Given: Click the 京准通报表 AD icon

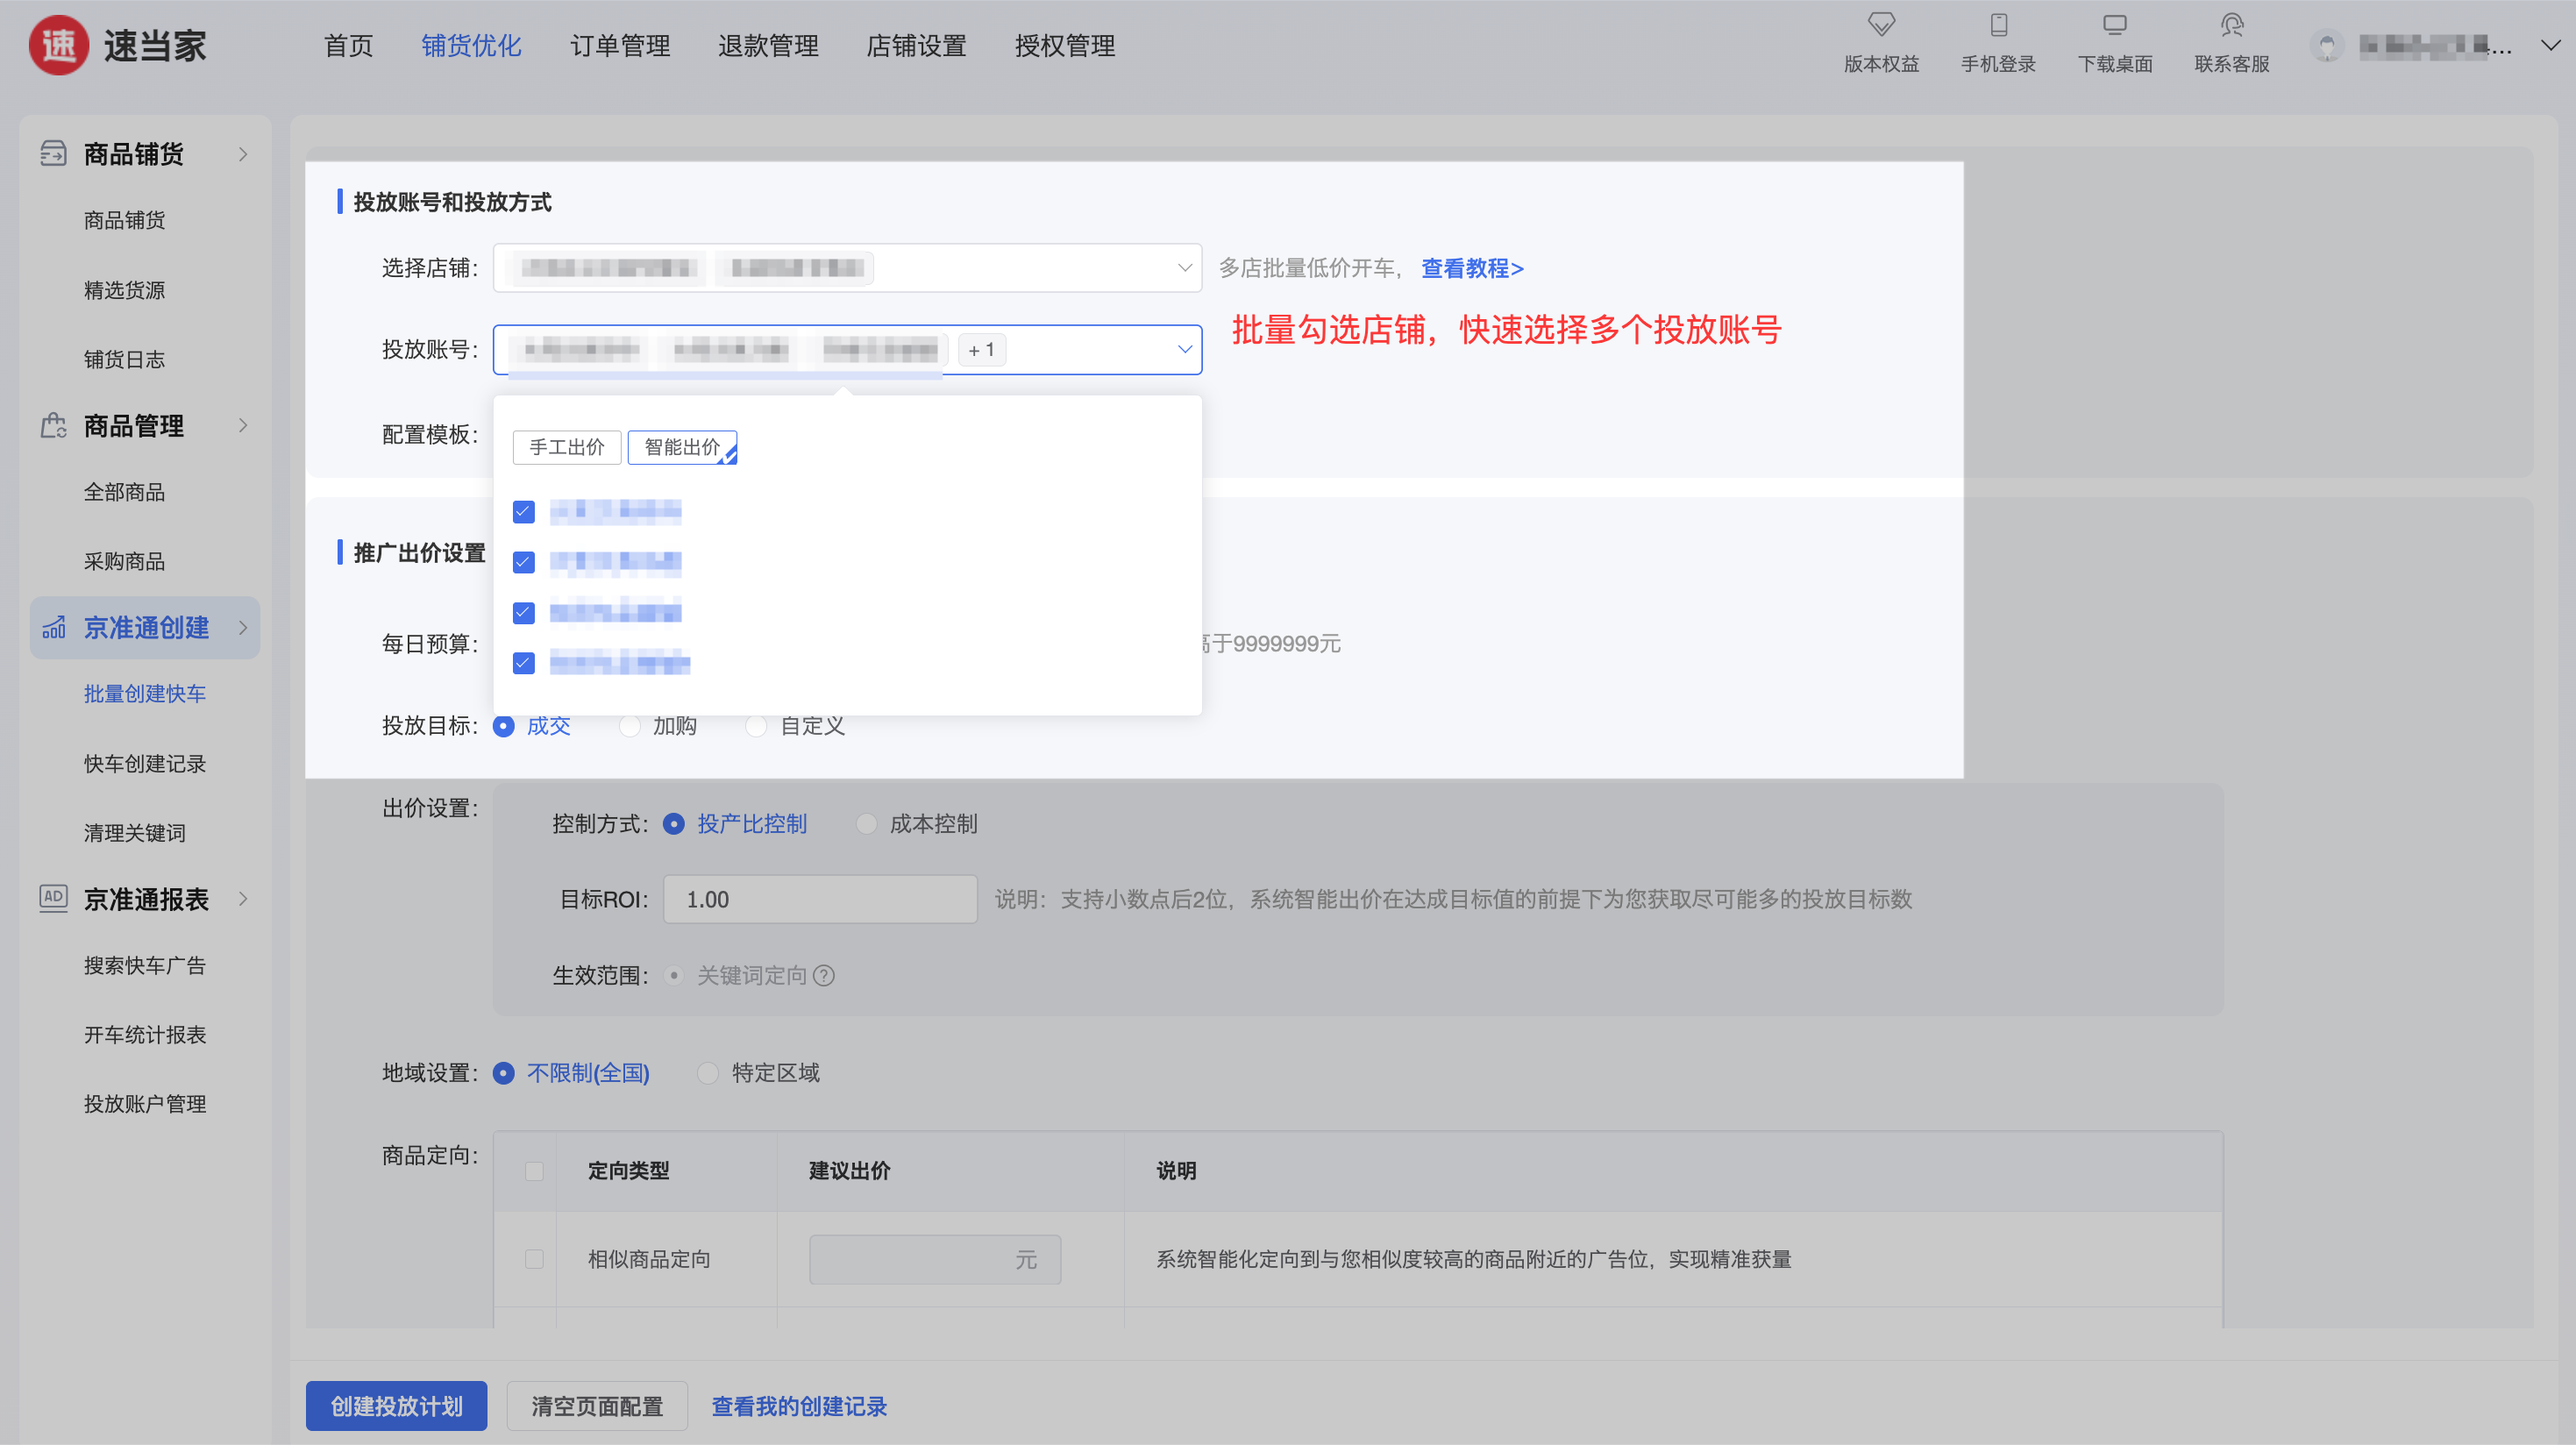Looking at the screenshot, I should click(x=53, y=898).
